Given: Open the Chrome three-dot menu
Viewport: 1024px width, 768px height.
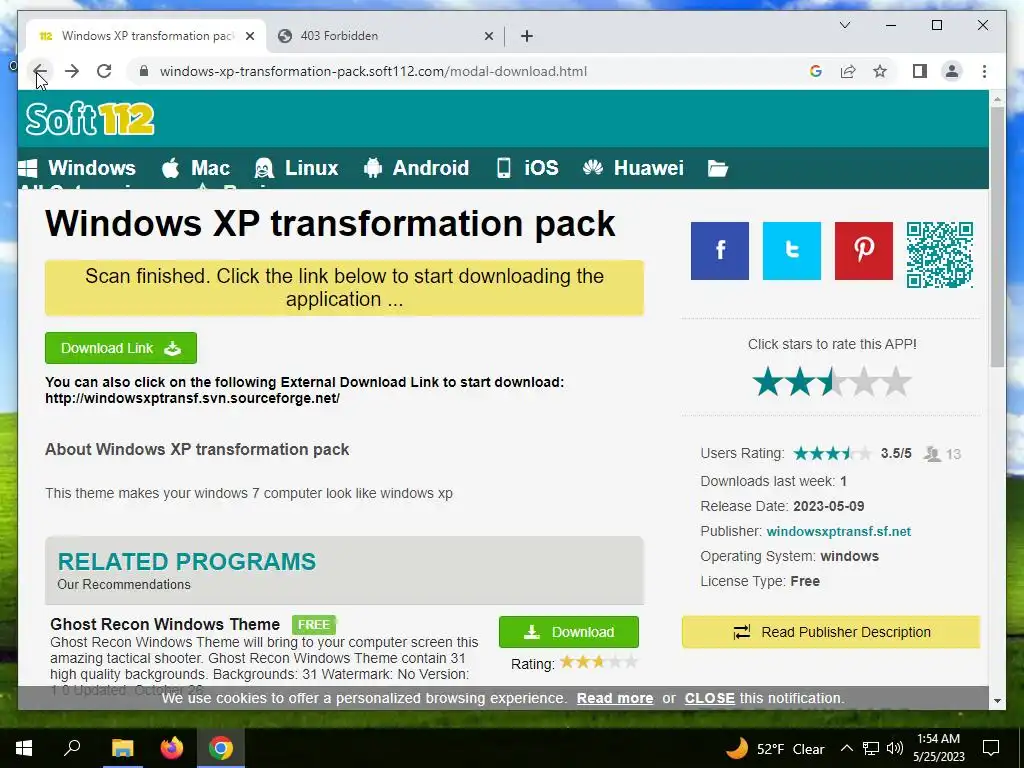Looking at the screenshot, I should tap(984, 71).
